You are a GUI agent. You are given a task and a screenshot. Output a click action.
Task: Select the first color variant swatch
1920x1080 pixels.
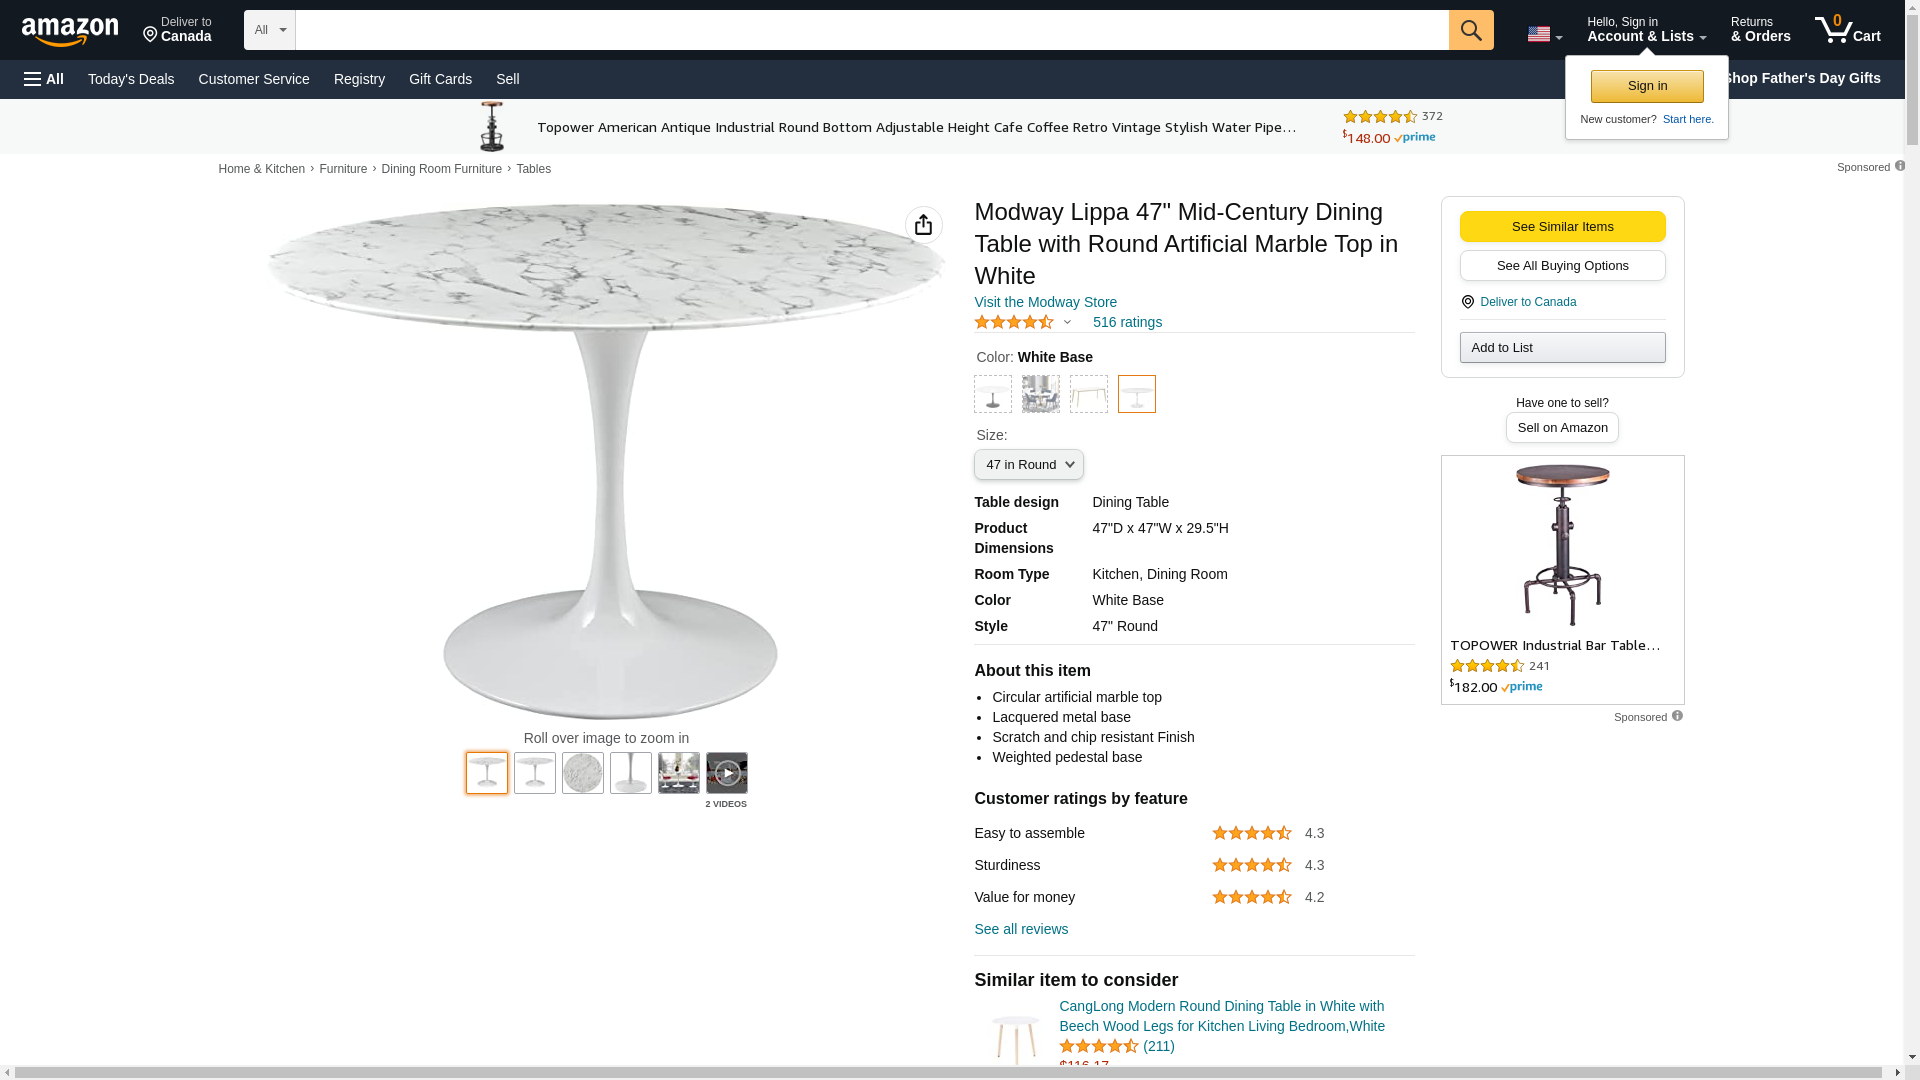point(992,394)
